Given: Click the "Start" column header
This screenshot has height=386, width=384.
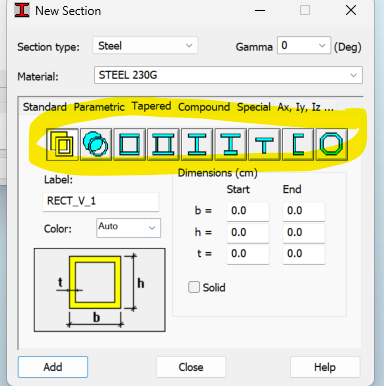Looking at the screenshot, I should coord(238,189).
